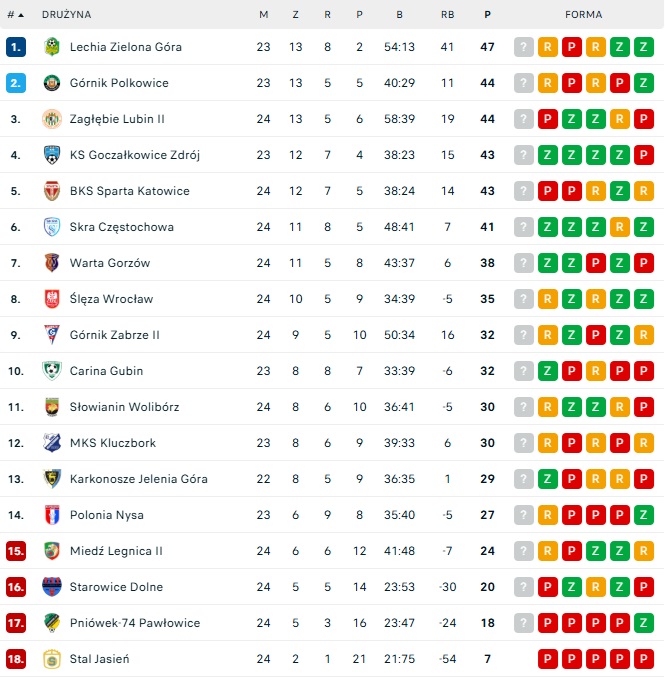
Task: Click the DRUŻYNA column header
Action: (66, 15)
